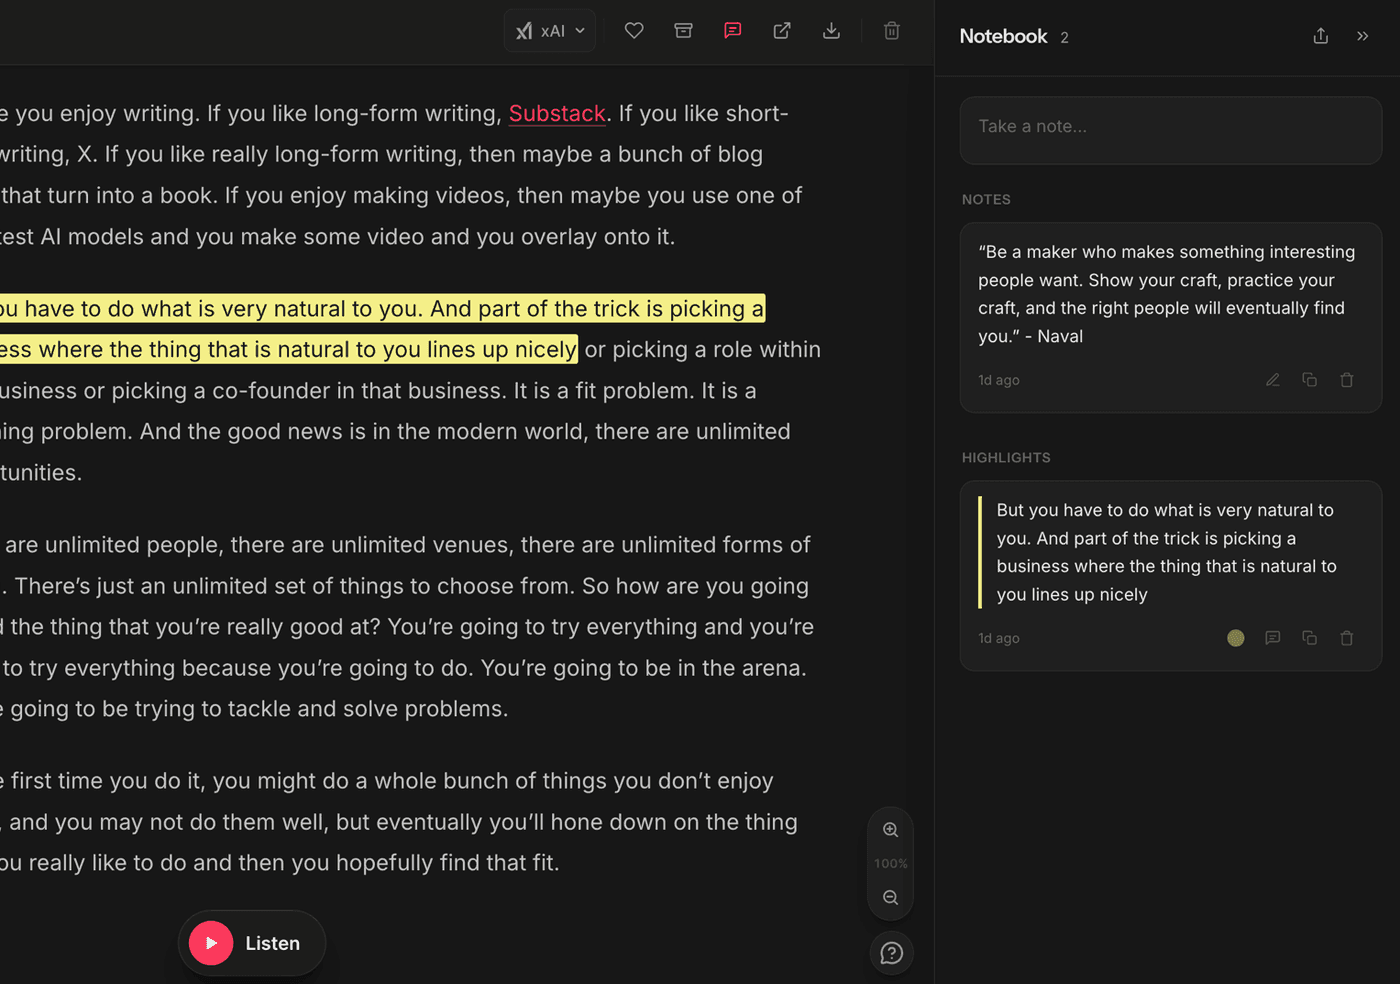Open the xAI model dropdown
The height and width of the screenshot is (984, 1400).
[550, 31]
